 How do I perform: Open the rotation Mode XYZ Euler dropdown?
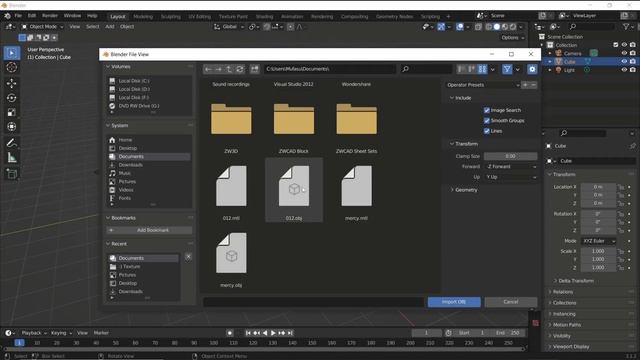[x=599, y=241]
